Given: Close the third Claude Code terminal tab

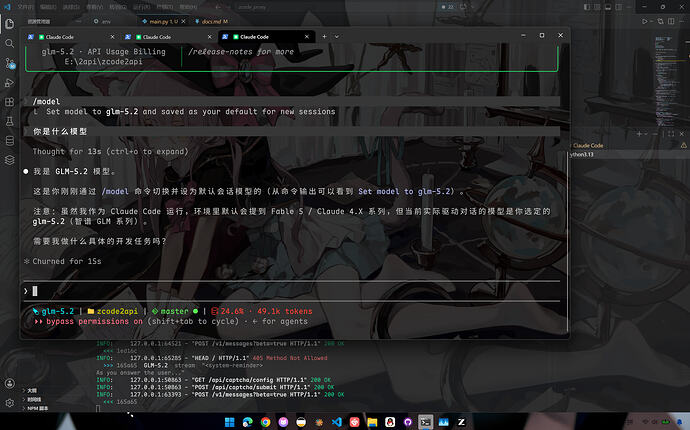Looking at the screenshot, I should 307,37.
